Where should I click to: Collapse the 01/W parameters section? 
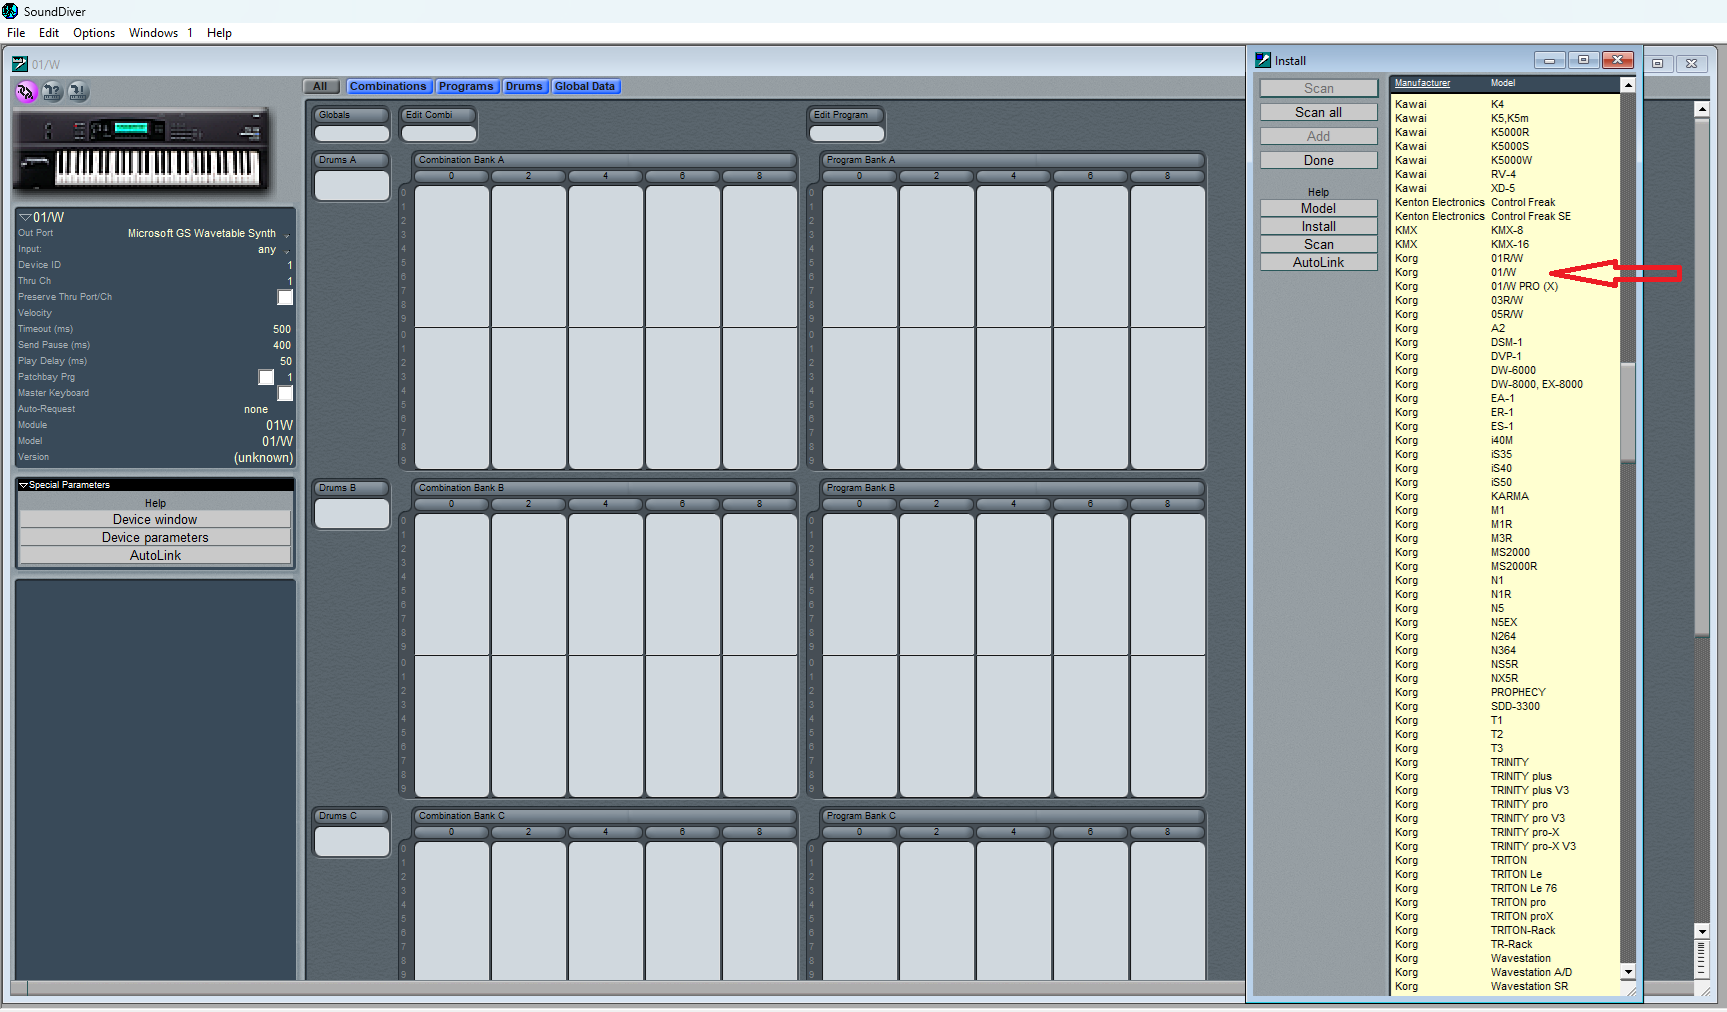tap(25, 217)
